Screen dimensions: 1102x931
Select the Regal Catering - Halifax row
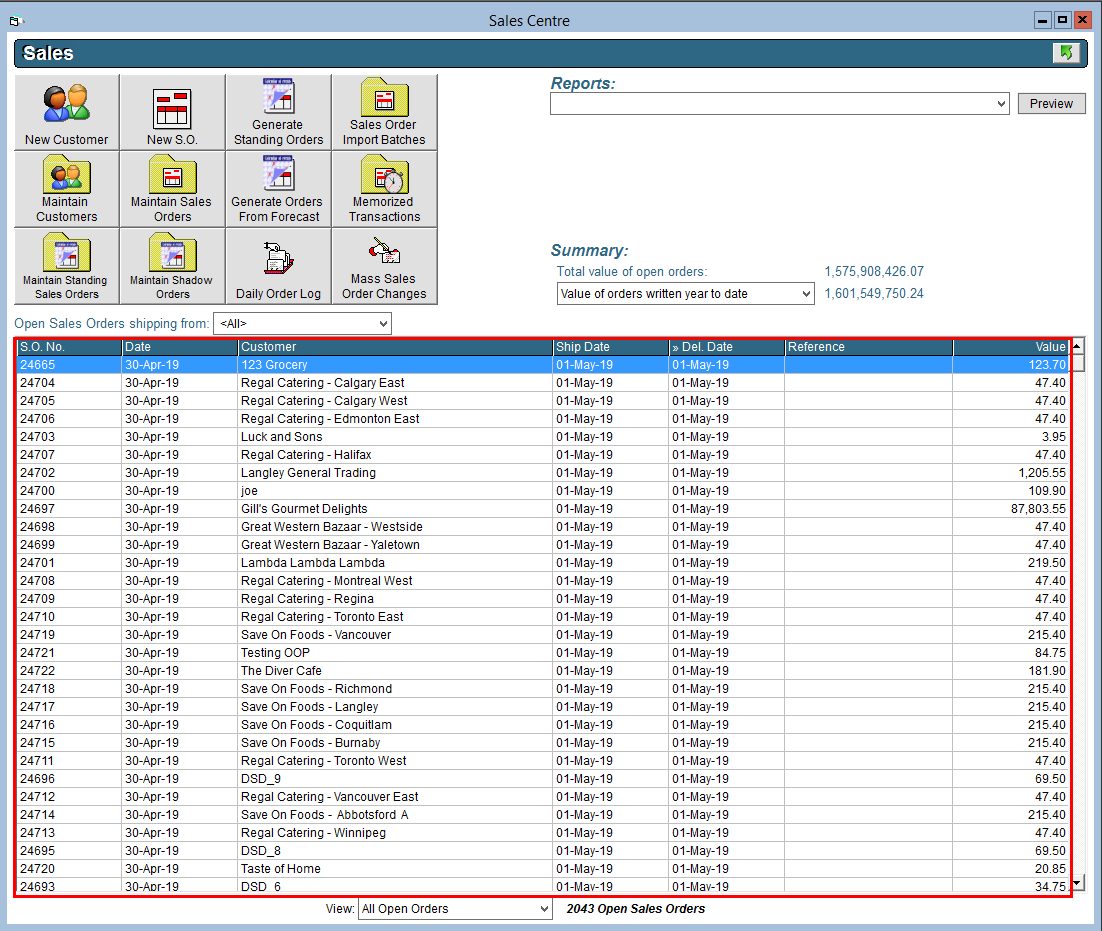pyautogui.click(x=543, y=455)
